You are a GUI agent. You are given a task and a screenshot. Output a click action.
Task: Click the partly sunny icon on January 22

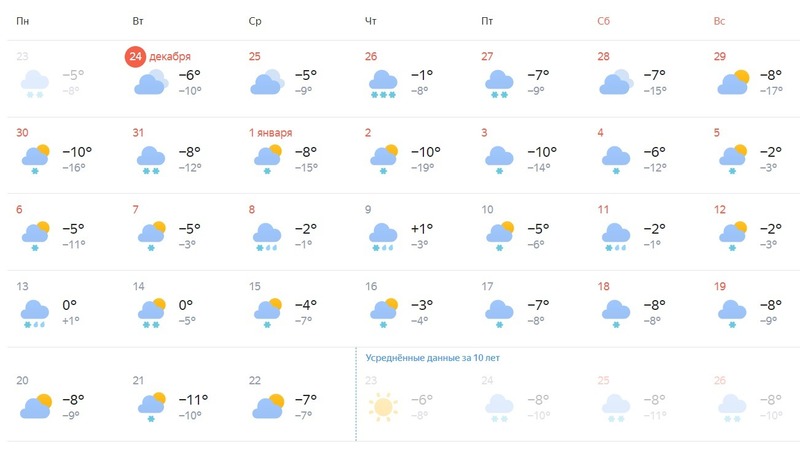268,406
